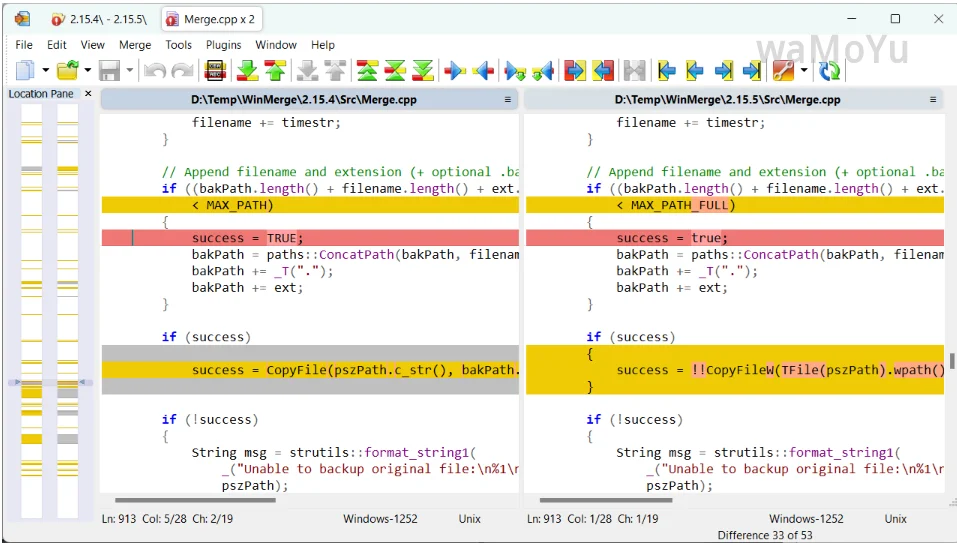This screenshot has width=957, height=543.
Task: Click the Redo toolbar icon
Action: (182, 71)
